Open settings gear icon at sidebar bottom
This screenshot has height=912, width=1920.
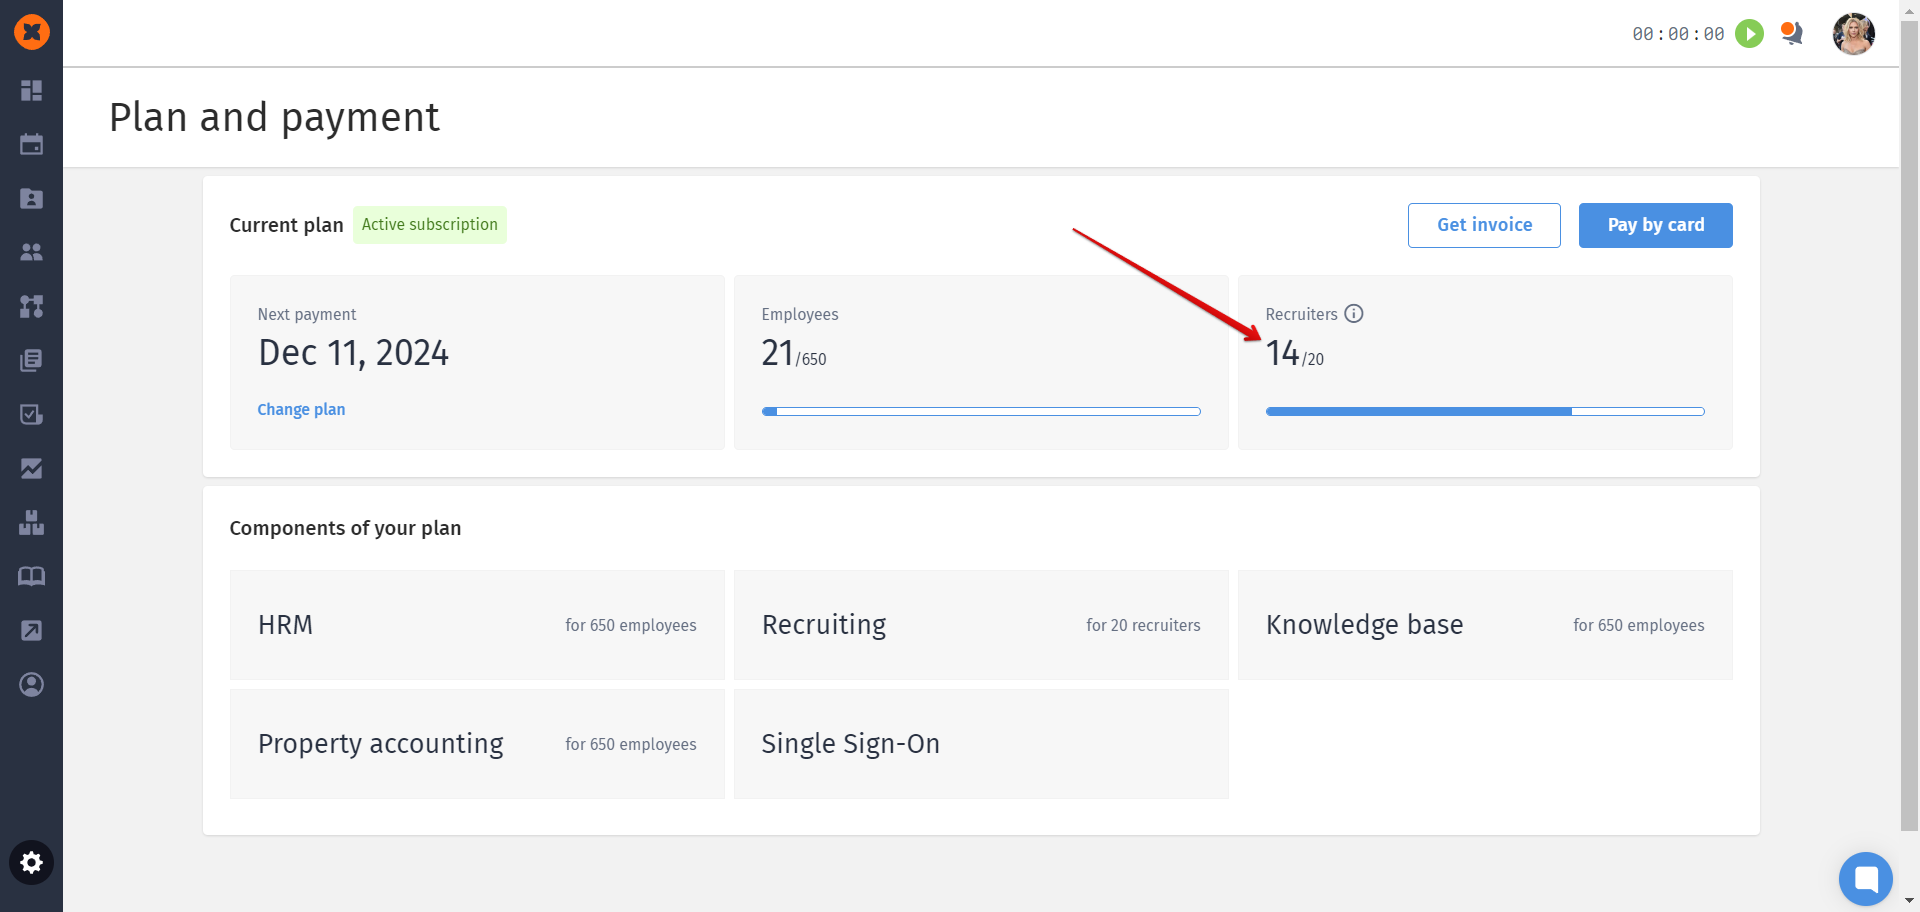tap(32, 863)
